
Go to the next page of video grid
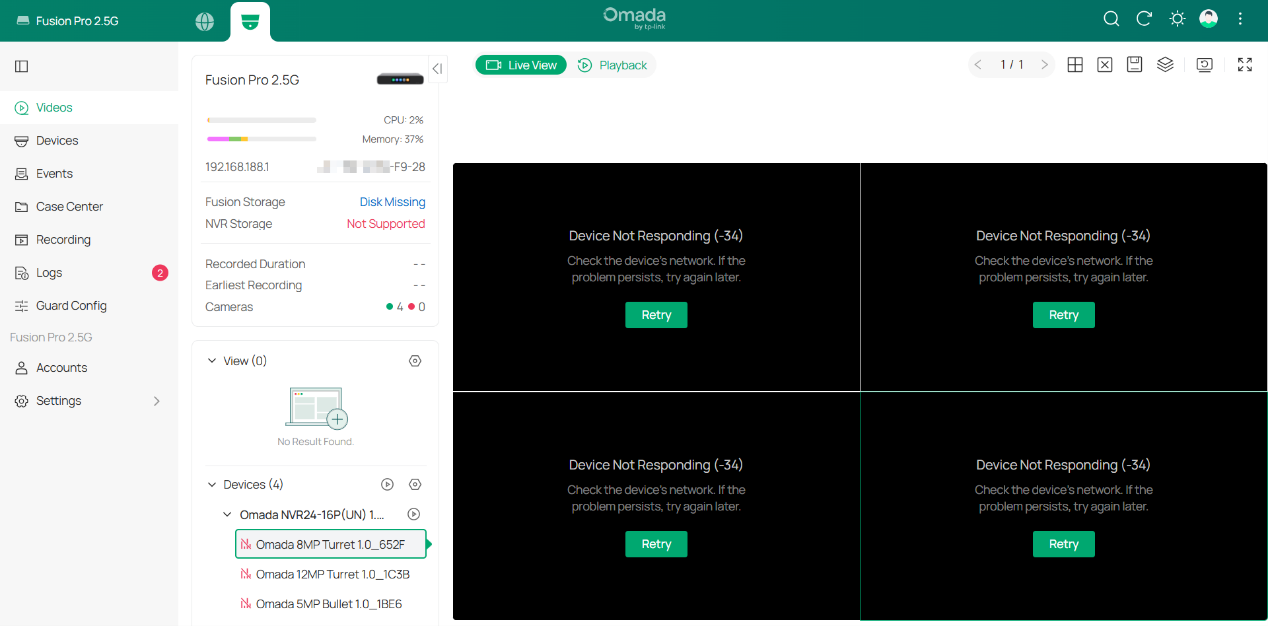point(1045,65)
